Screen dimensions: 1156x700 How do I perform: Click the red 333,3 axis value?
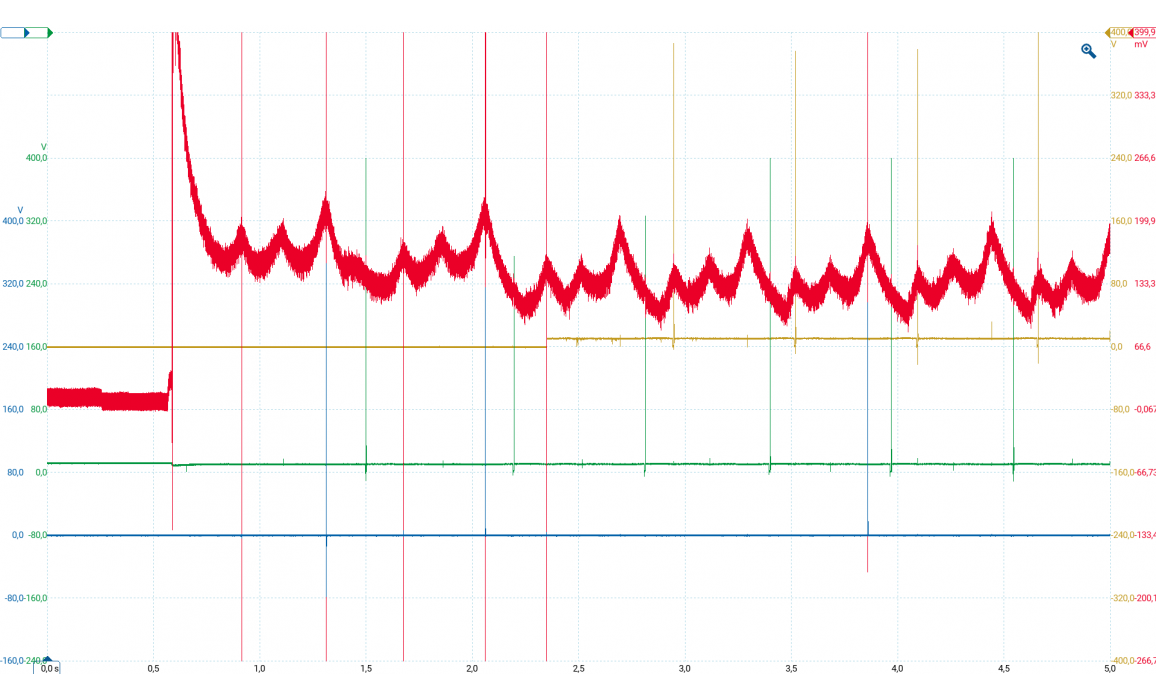(1145, 96)
